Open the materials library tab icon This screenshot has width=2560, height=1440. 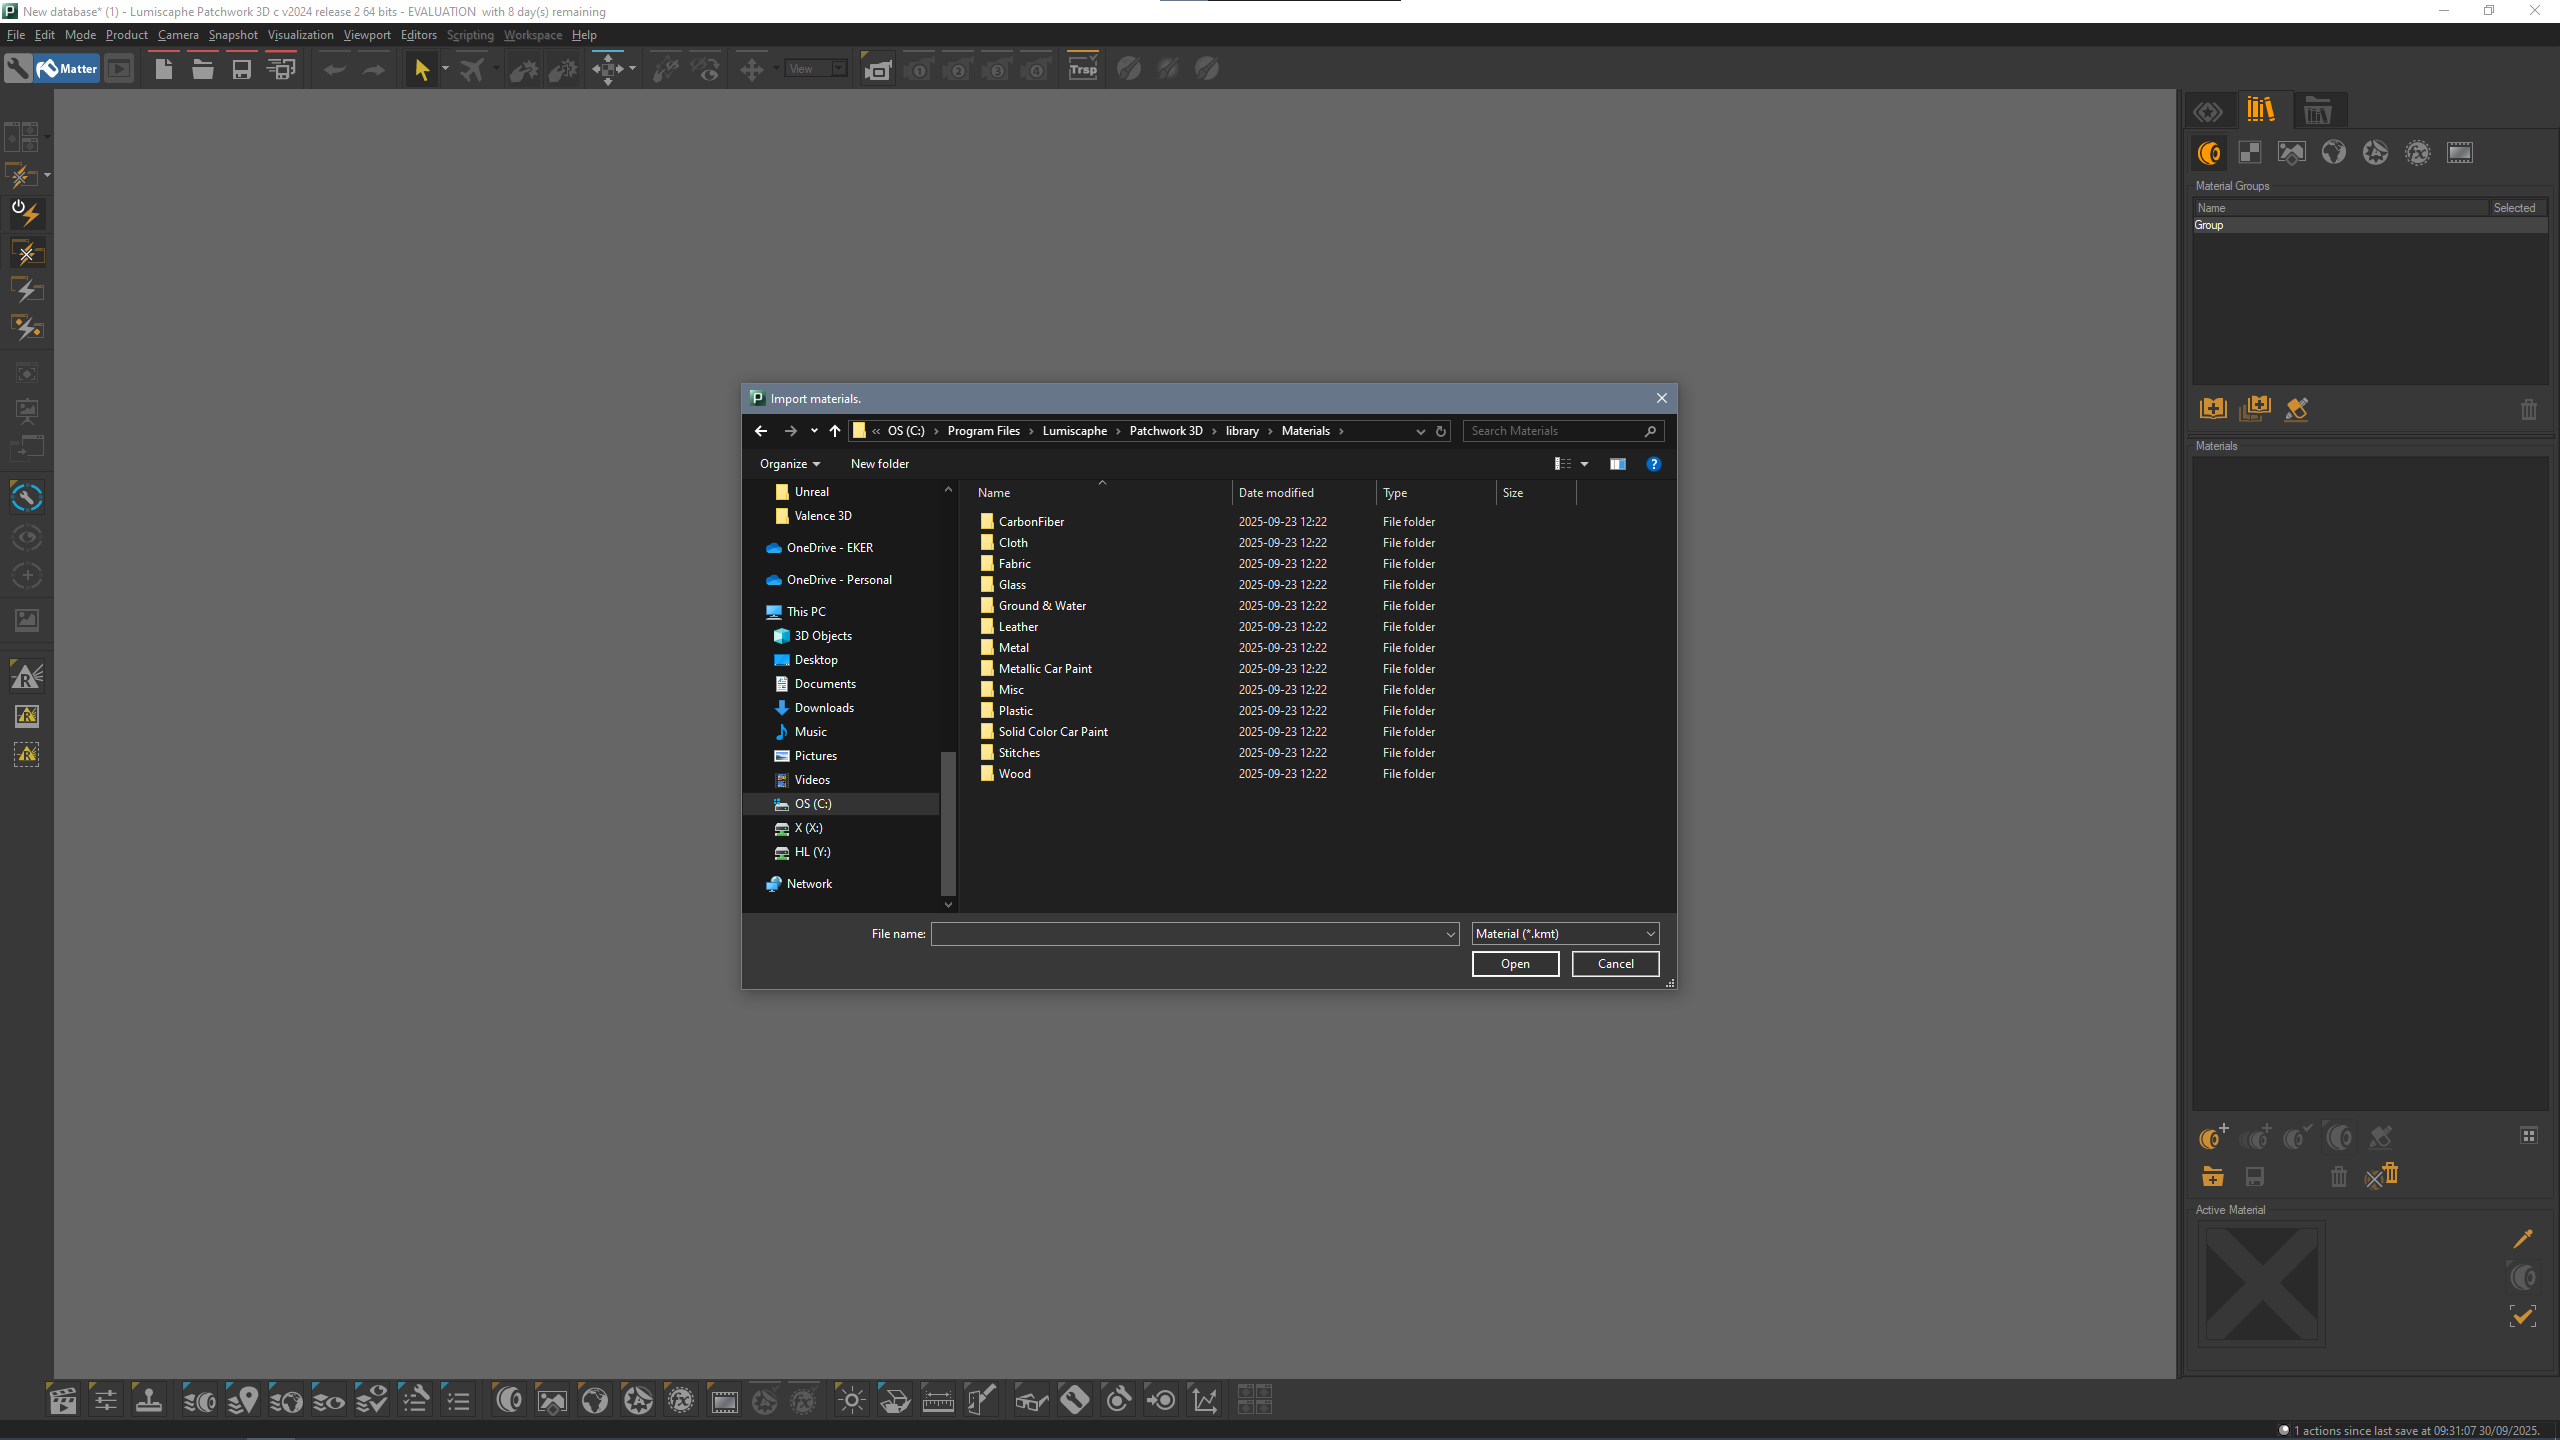[2210, 153]
